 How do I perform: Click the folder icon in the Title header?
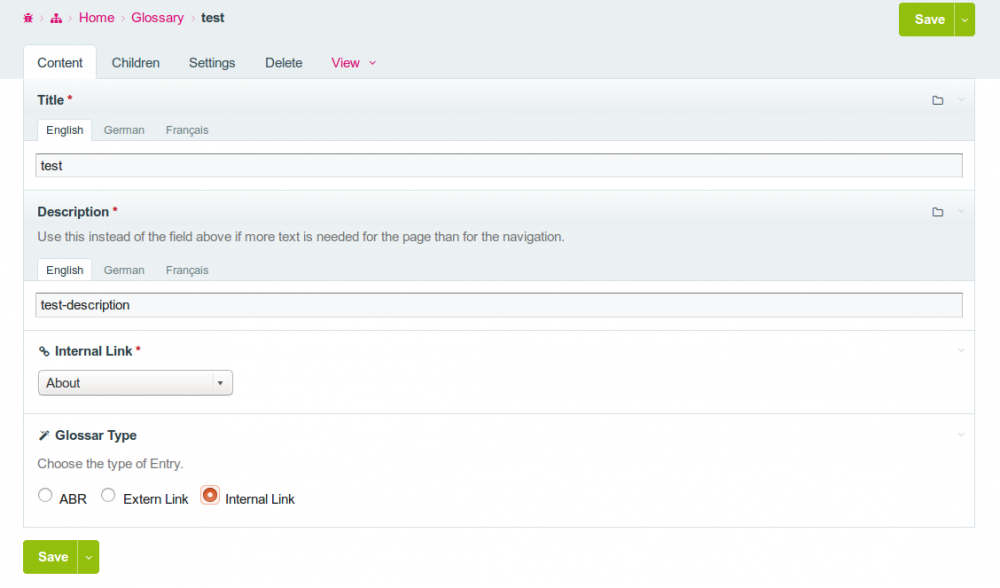click(x=937, y=100)
